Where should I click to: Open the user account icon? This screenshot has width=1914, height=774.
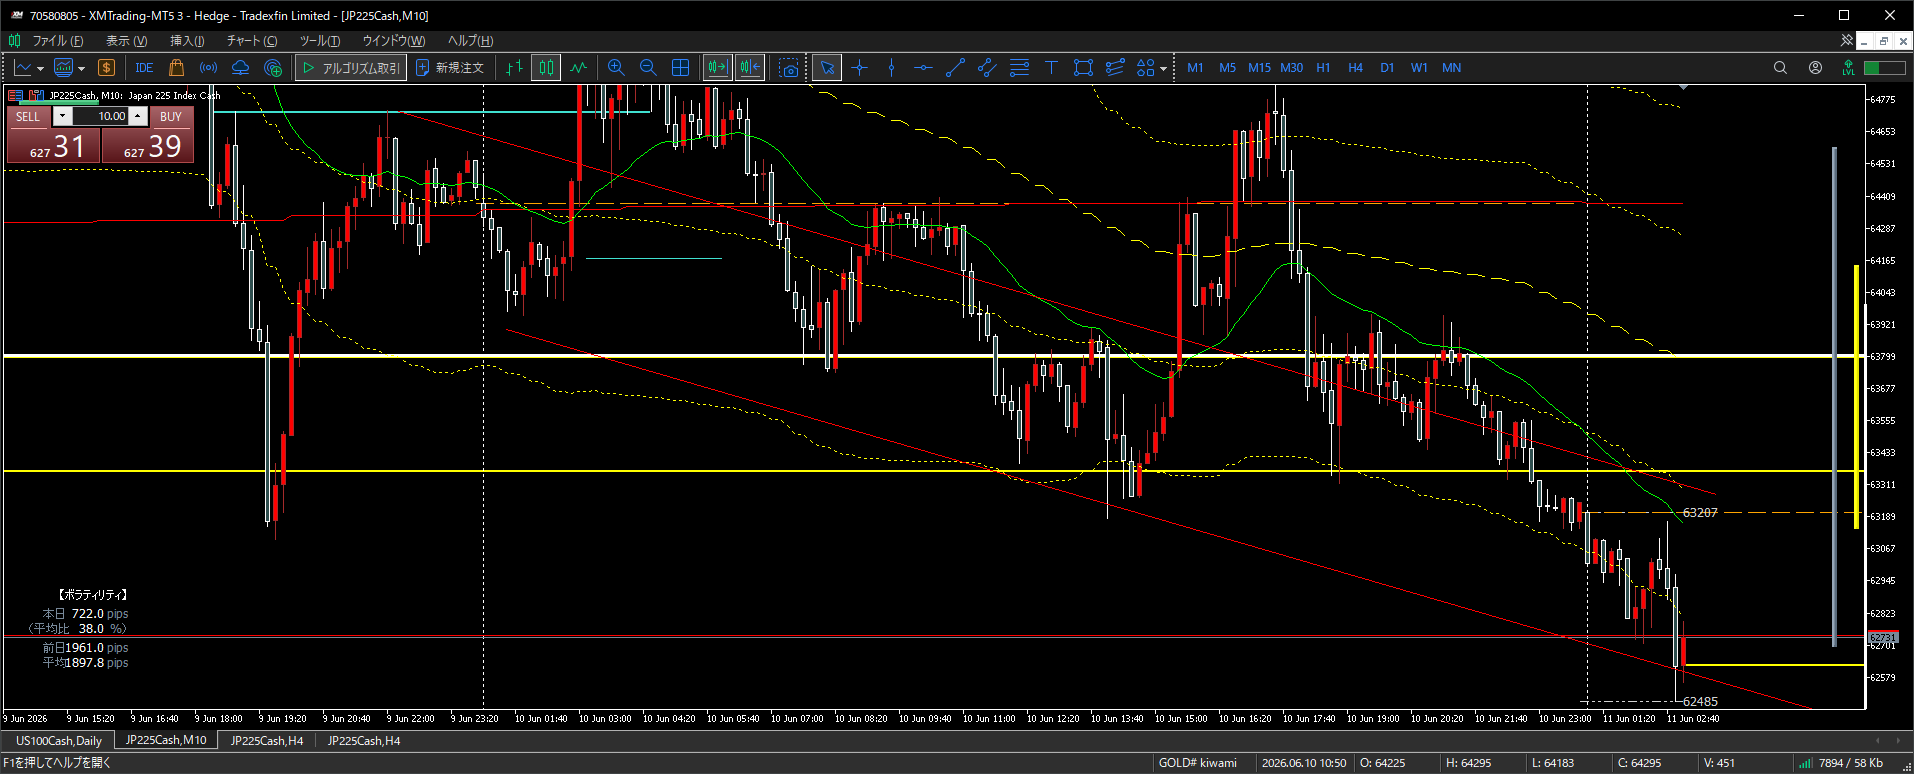tap(1815, 68)
